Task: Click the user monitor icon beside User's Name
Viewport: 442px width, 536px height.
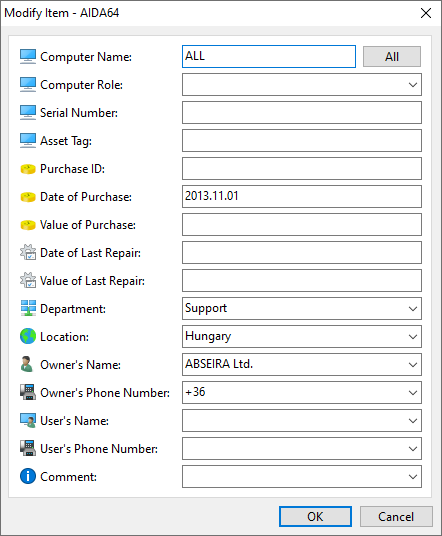Action: coord(28,420)
